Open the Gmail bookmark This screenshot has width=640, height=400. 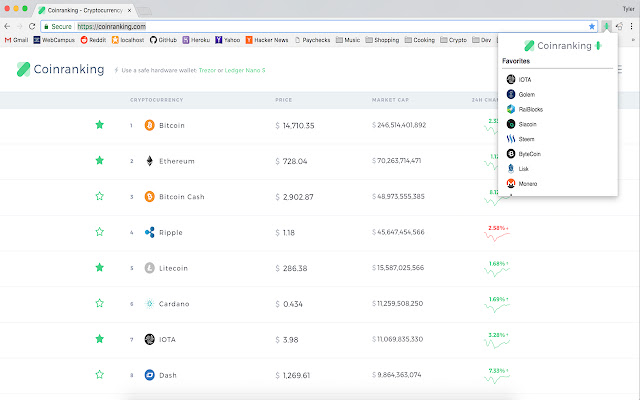click(16, 40)
